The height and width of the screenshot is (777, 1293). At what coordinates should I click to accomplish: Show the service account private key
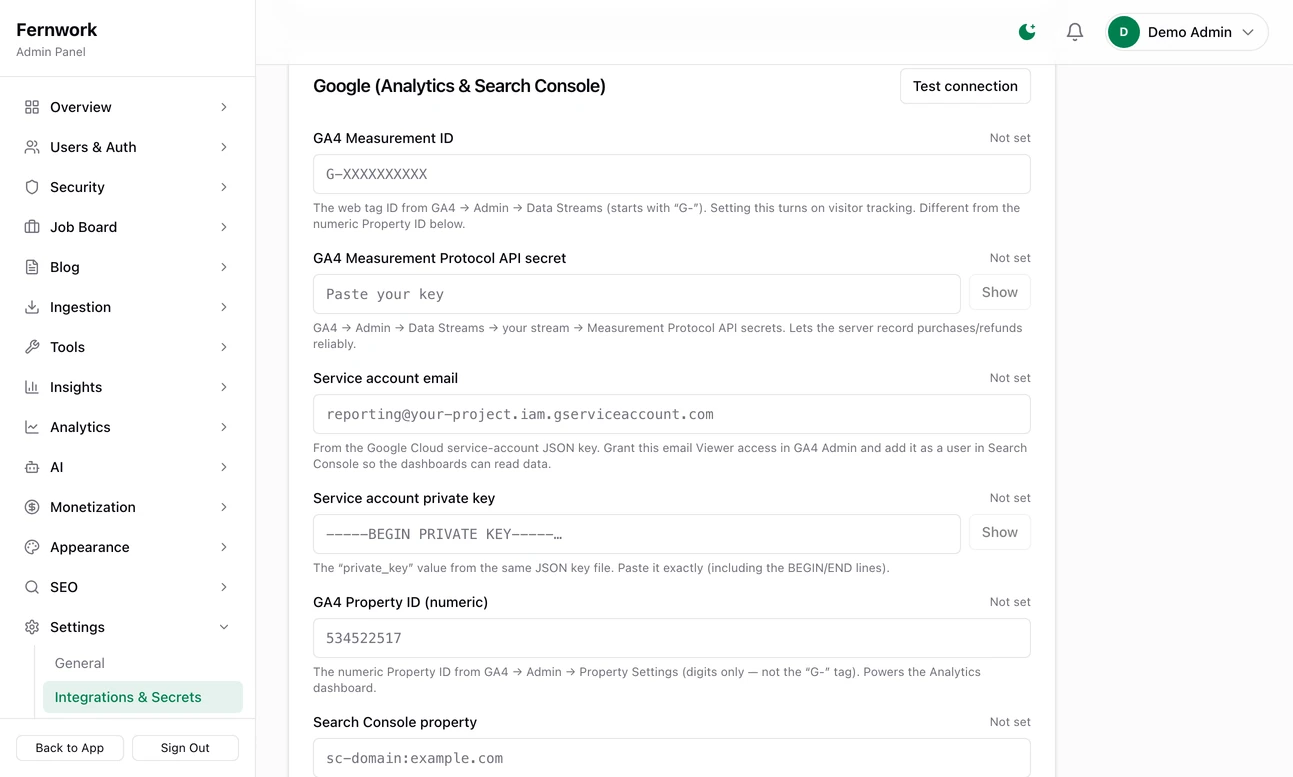coord(1000,532)
